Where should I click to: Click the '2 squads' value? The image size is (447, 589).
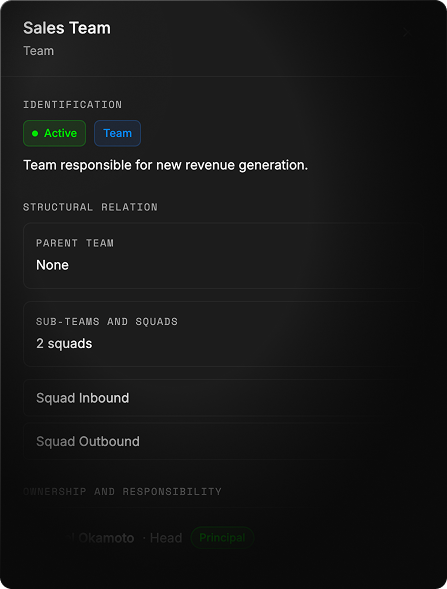point(64,344)
